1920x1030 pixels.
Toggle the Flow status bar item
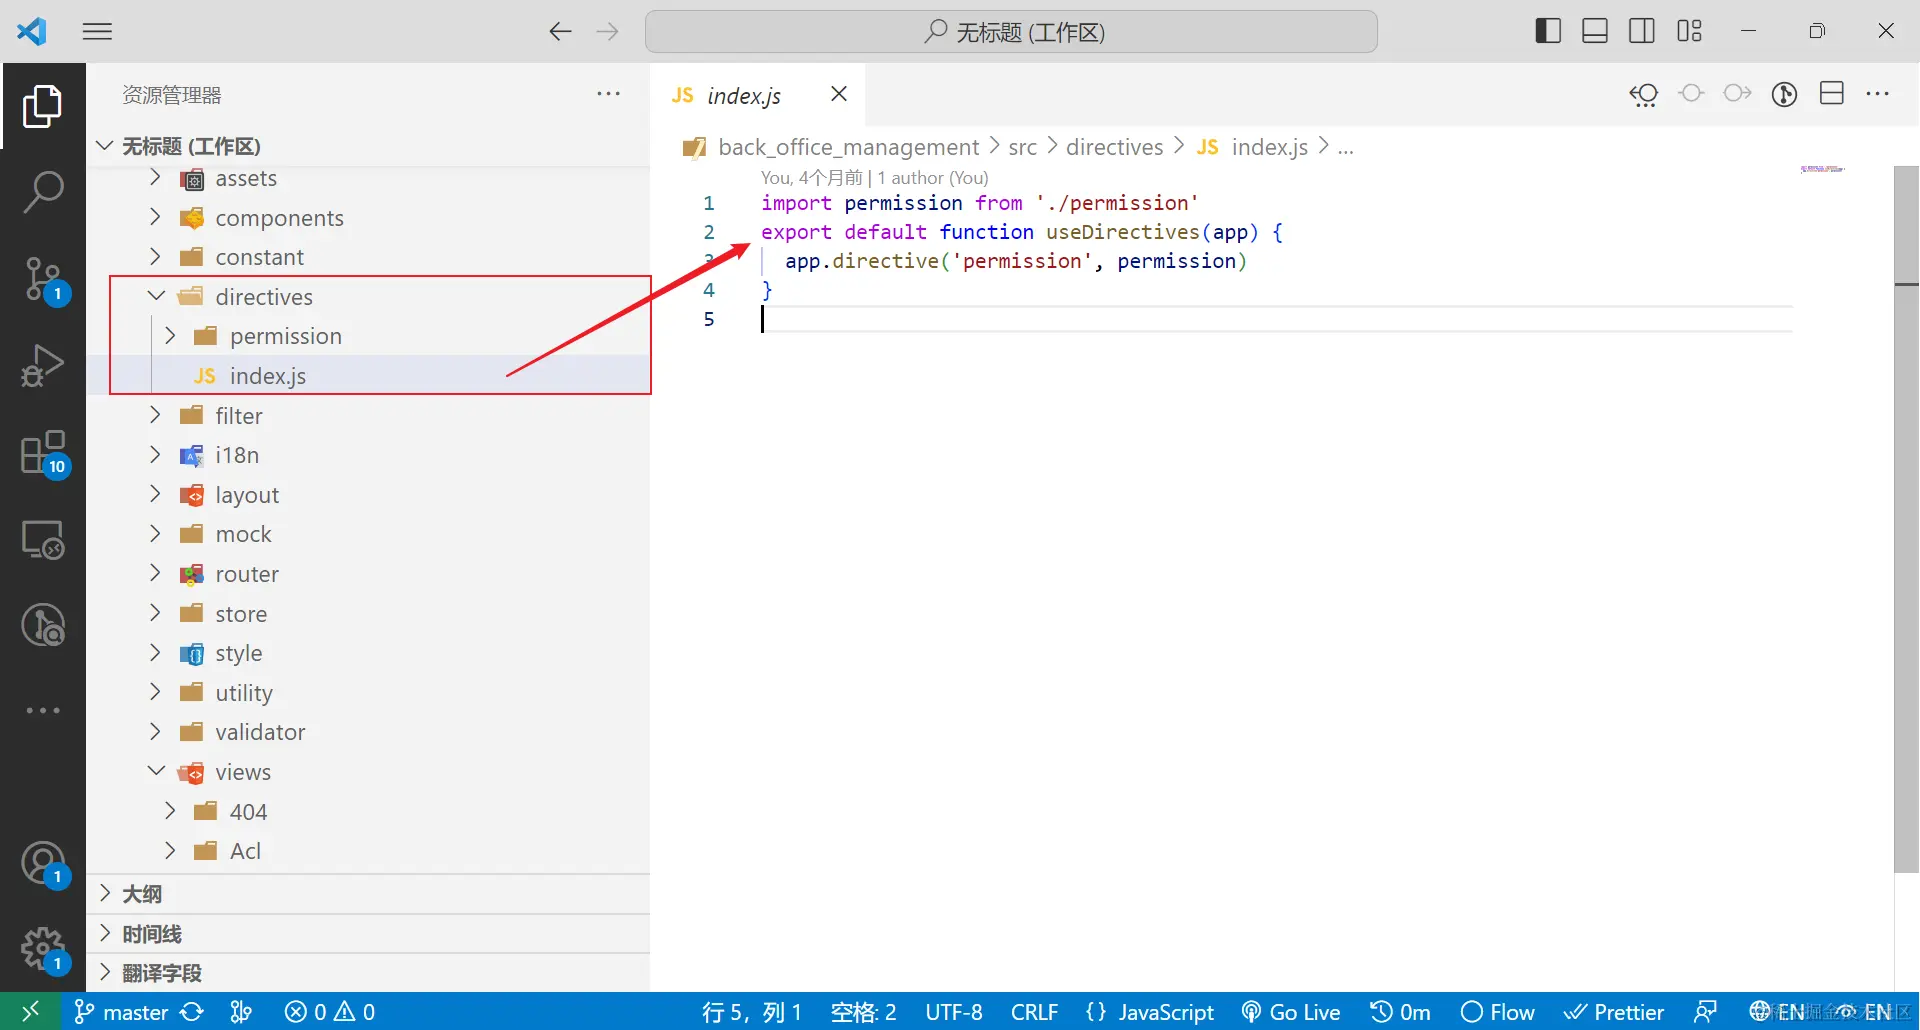(1497, 1012)
